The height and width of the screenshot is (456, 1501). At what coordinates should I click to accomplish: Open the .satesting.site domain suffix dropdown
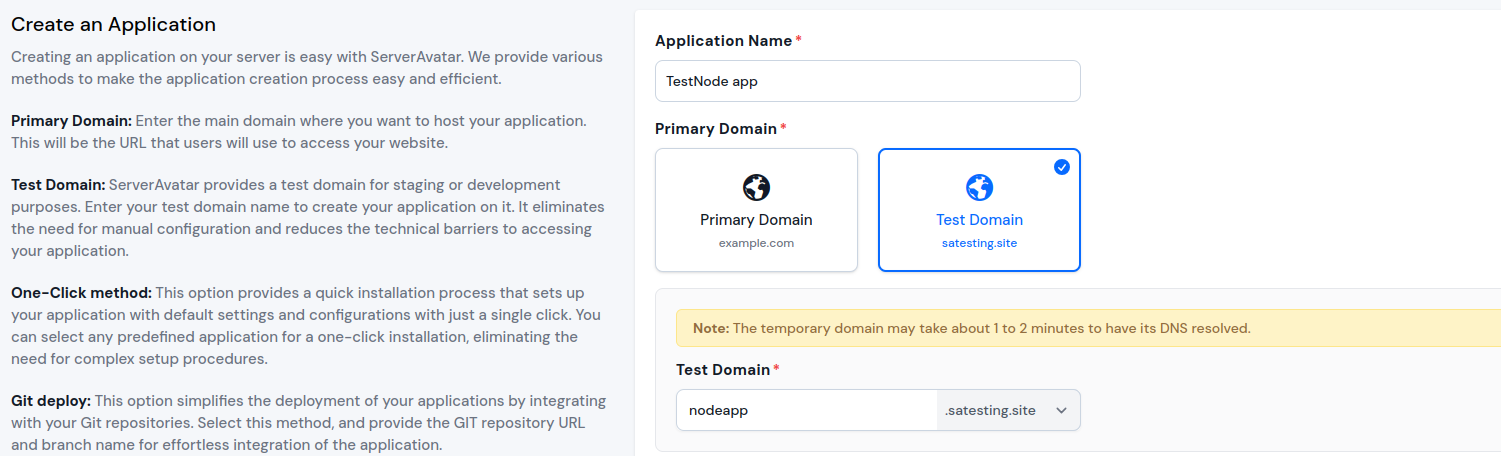1008,410
